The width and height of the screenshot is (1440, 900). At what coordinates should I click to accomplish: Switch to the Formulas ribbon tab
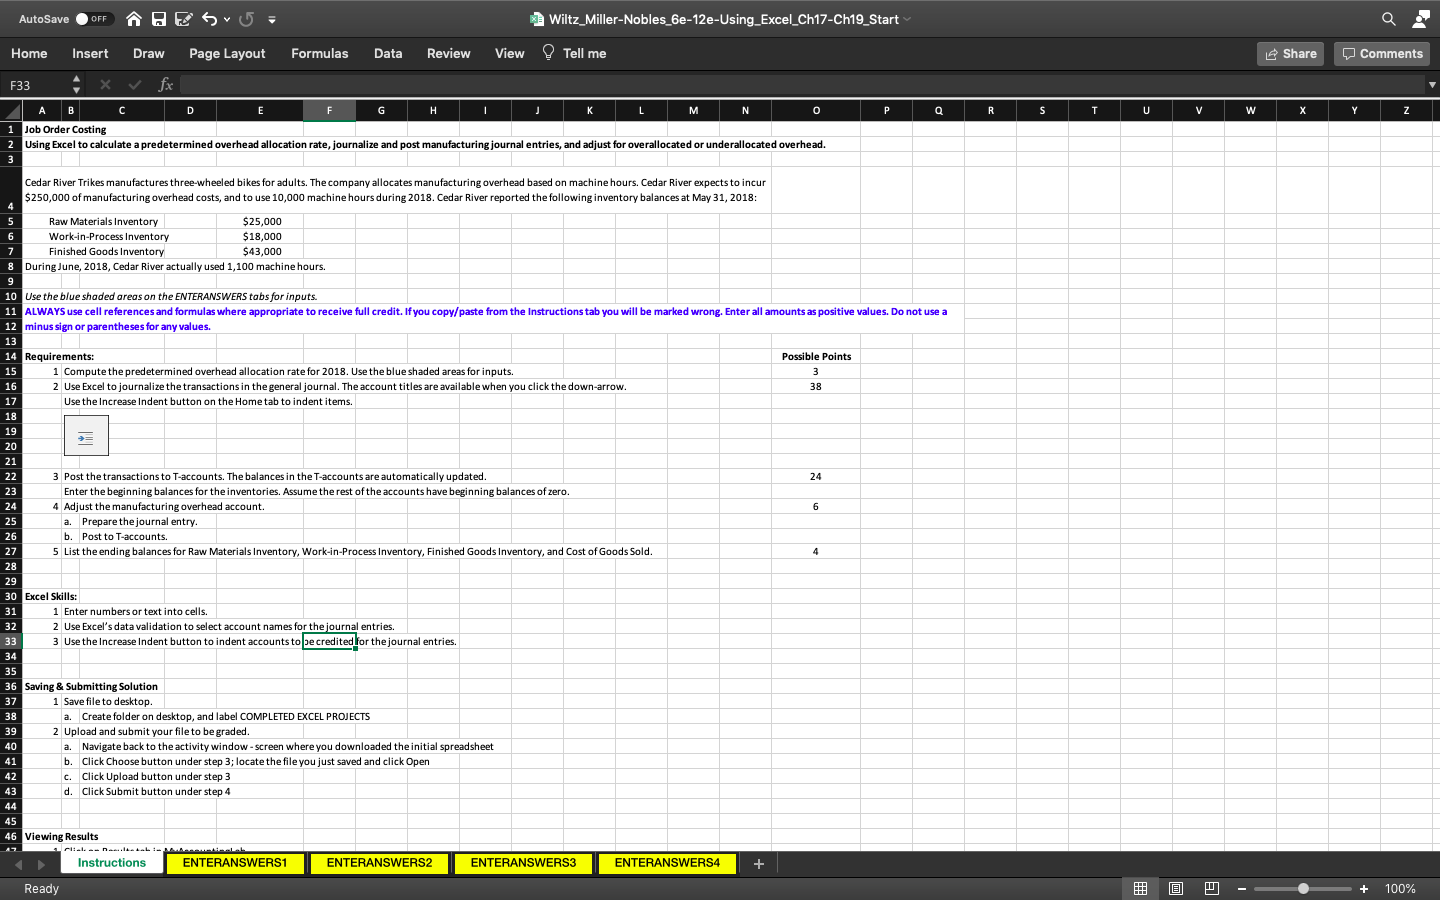point(319,53)
